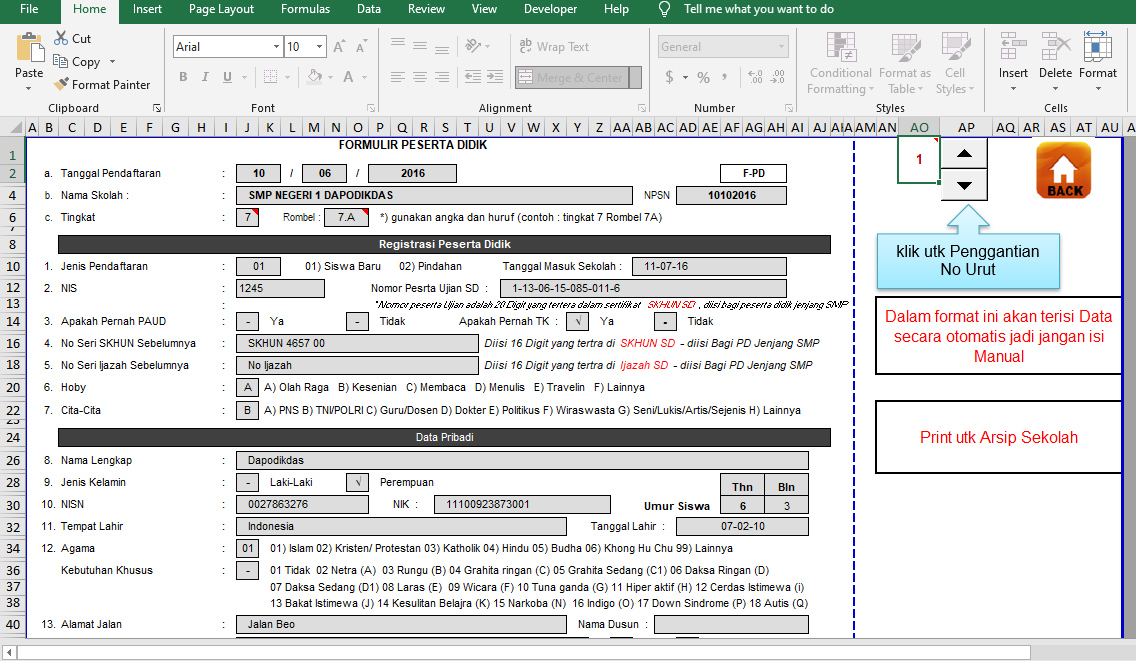The width and height of the screenshot is (1136, 661).
Task: Activate the Format Painter brush
Action: pos(62,84)
